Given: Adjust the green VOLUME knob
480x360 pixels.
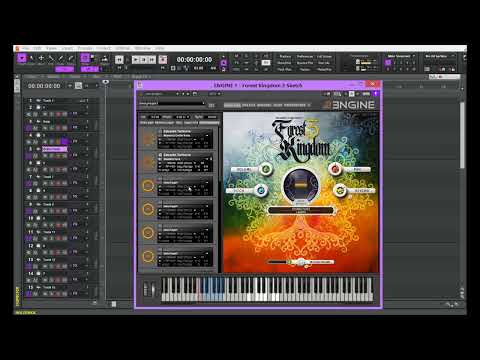Looking at the screenshot, I should (266, 169).
